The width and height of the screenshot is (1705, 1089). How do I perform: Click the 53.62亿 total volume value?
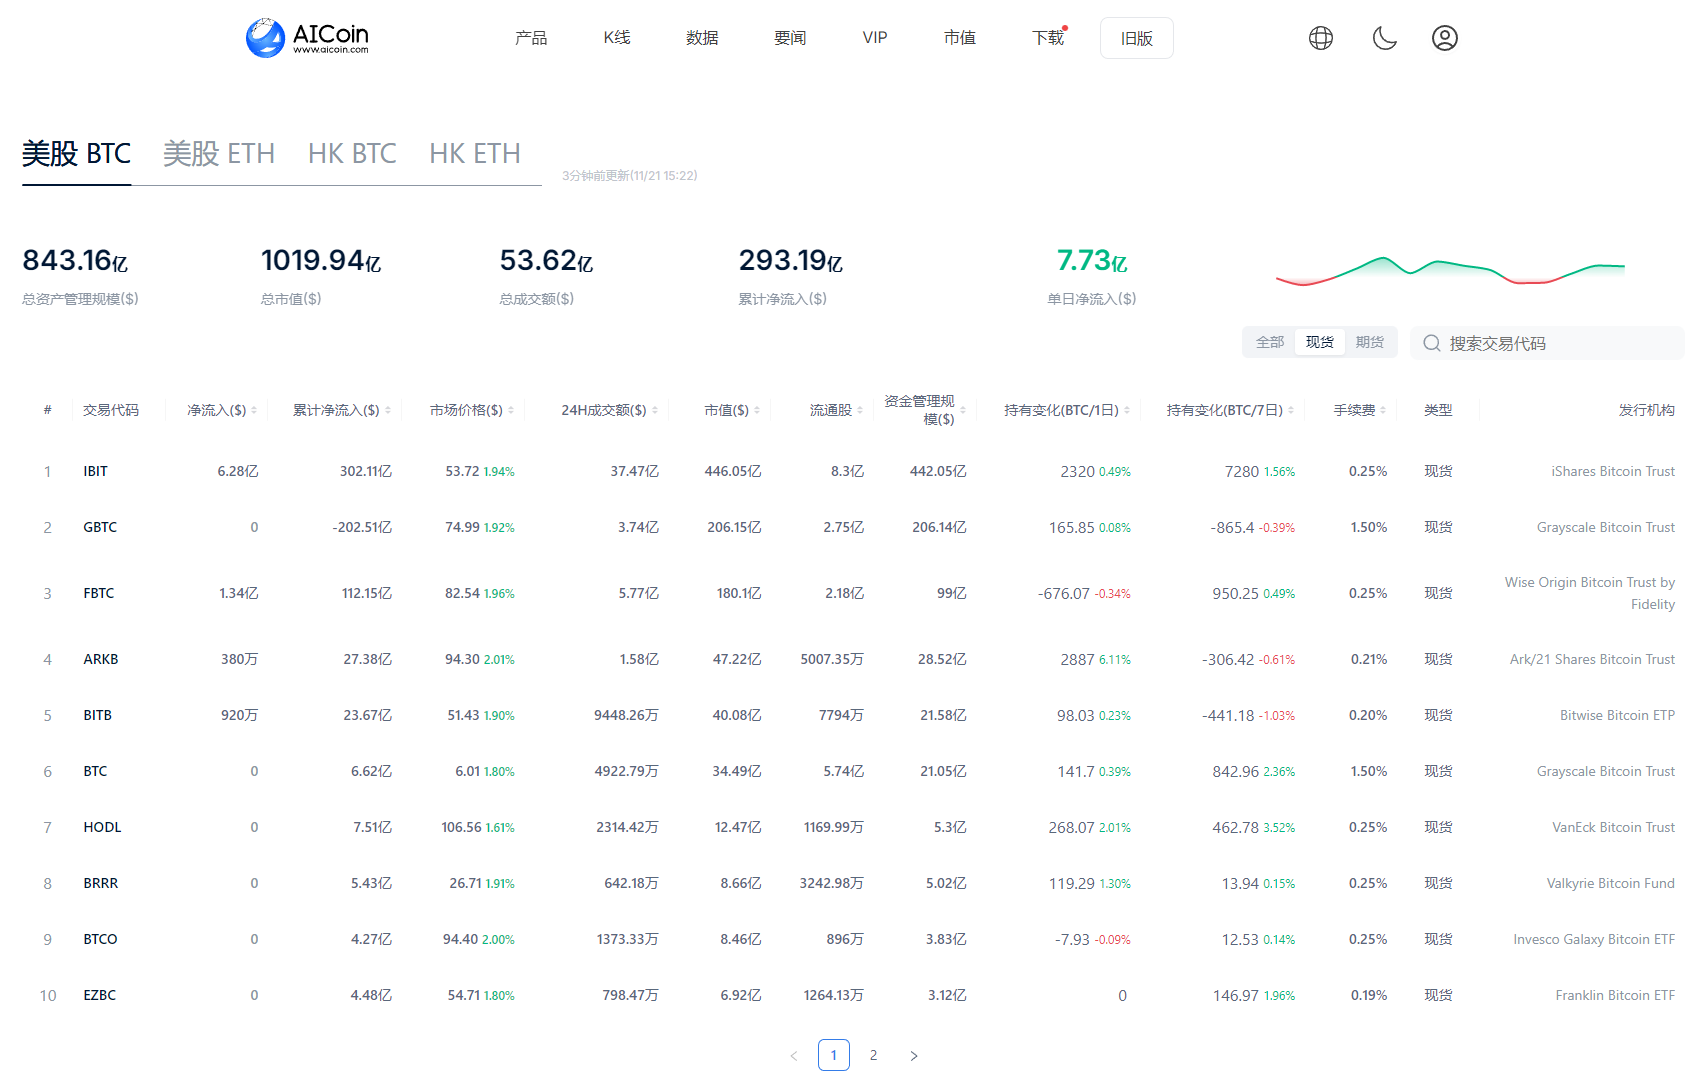547,261
